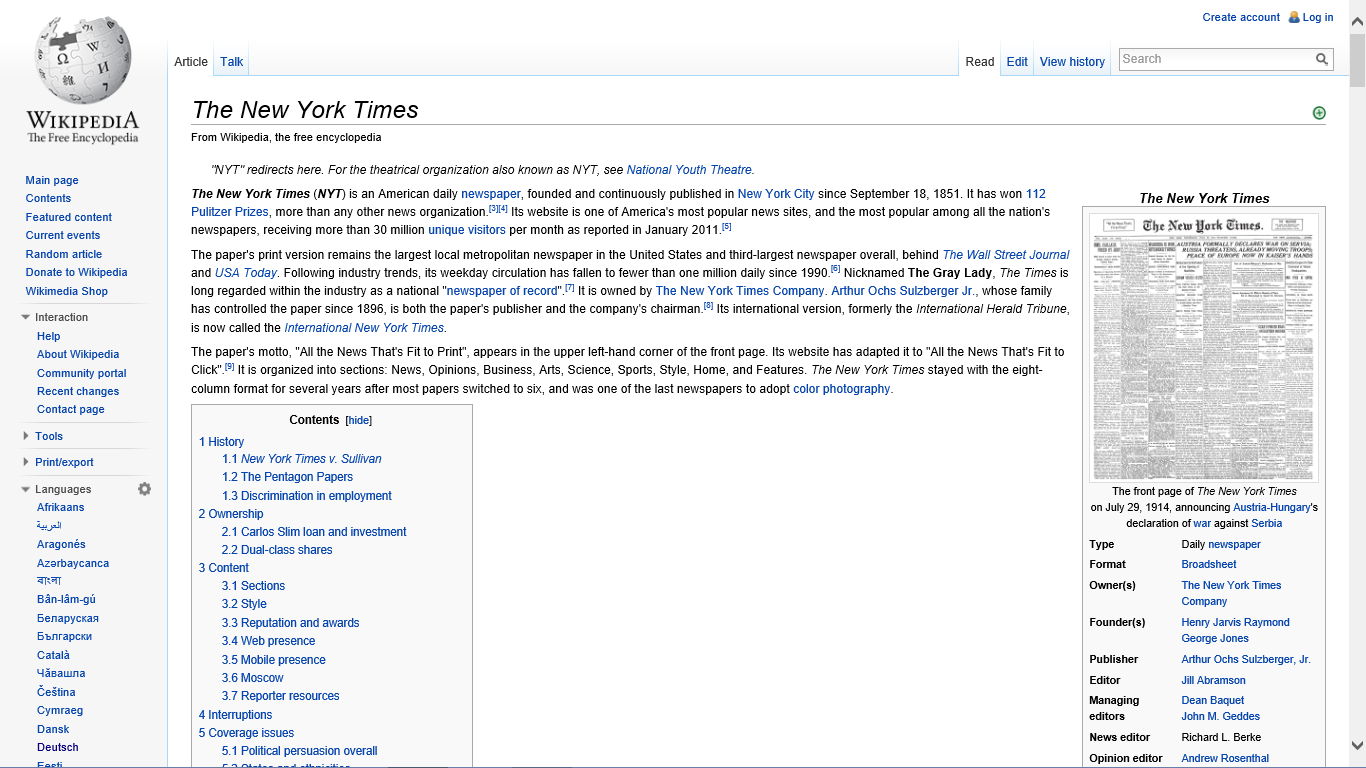Open Wikimedia Shop link
Screen dimensions: 1366x768
(x=67, y=291)
